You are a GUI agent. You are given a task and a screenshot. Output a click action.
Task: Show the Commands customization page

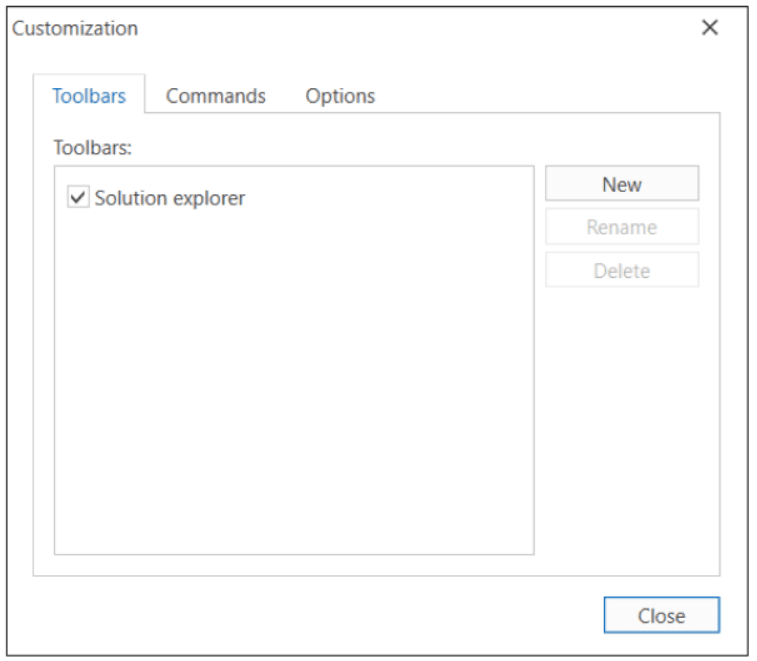215,96
